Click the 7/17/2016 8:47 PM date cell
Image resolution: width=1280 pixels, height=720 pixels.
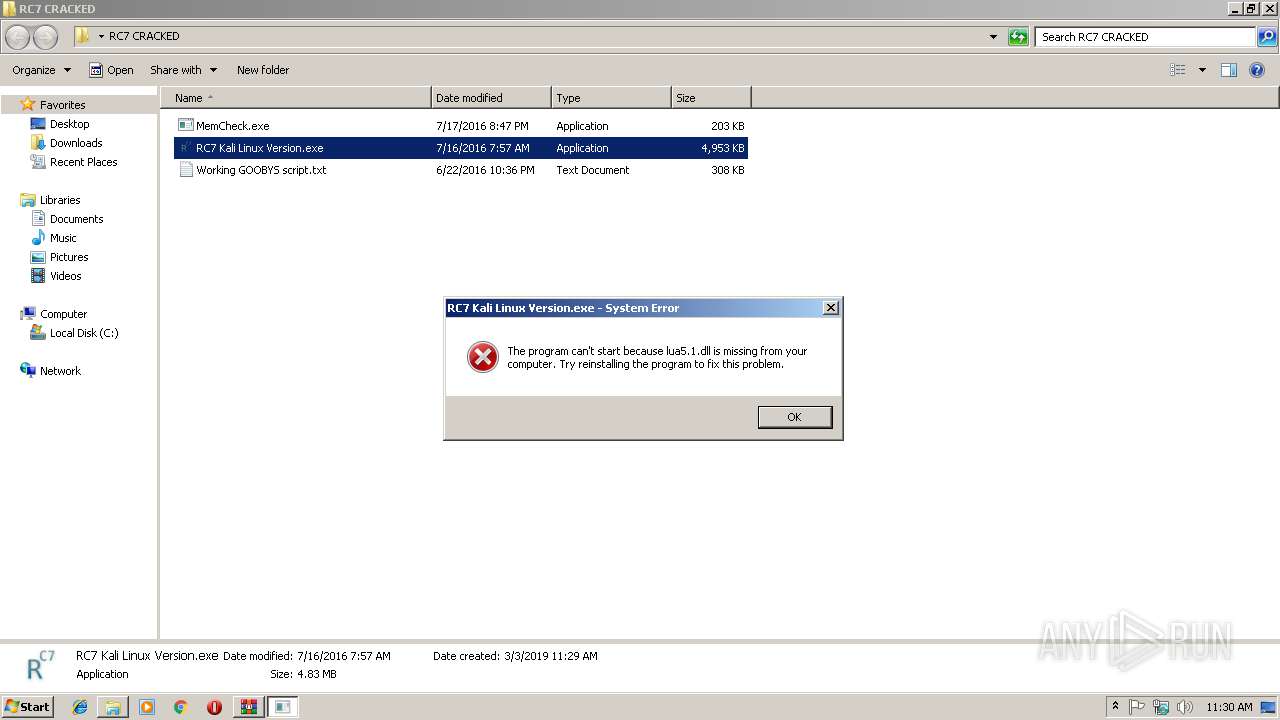point(482,126)
